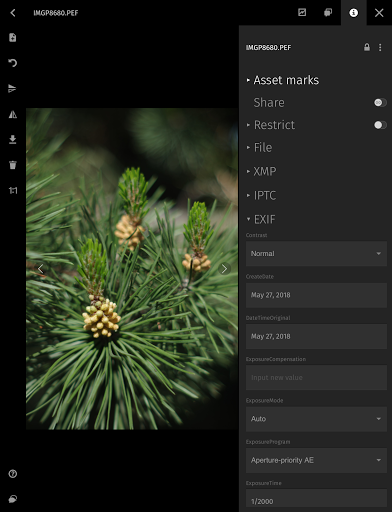This screenshot has width=392, height=512.
Task: Go back with the top-left arrow
Action: pyautogui.click(x=13, y=13)
